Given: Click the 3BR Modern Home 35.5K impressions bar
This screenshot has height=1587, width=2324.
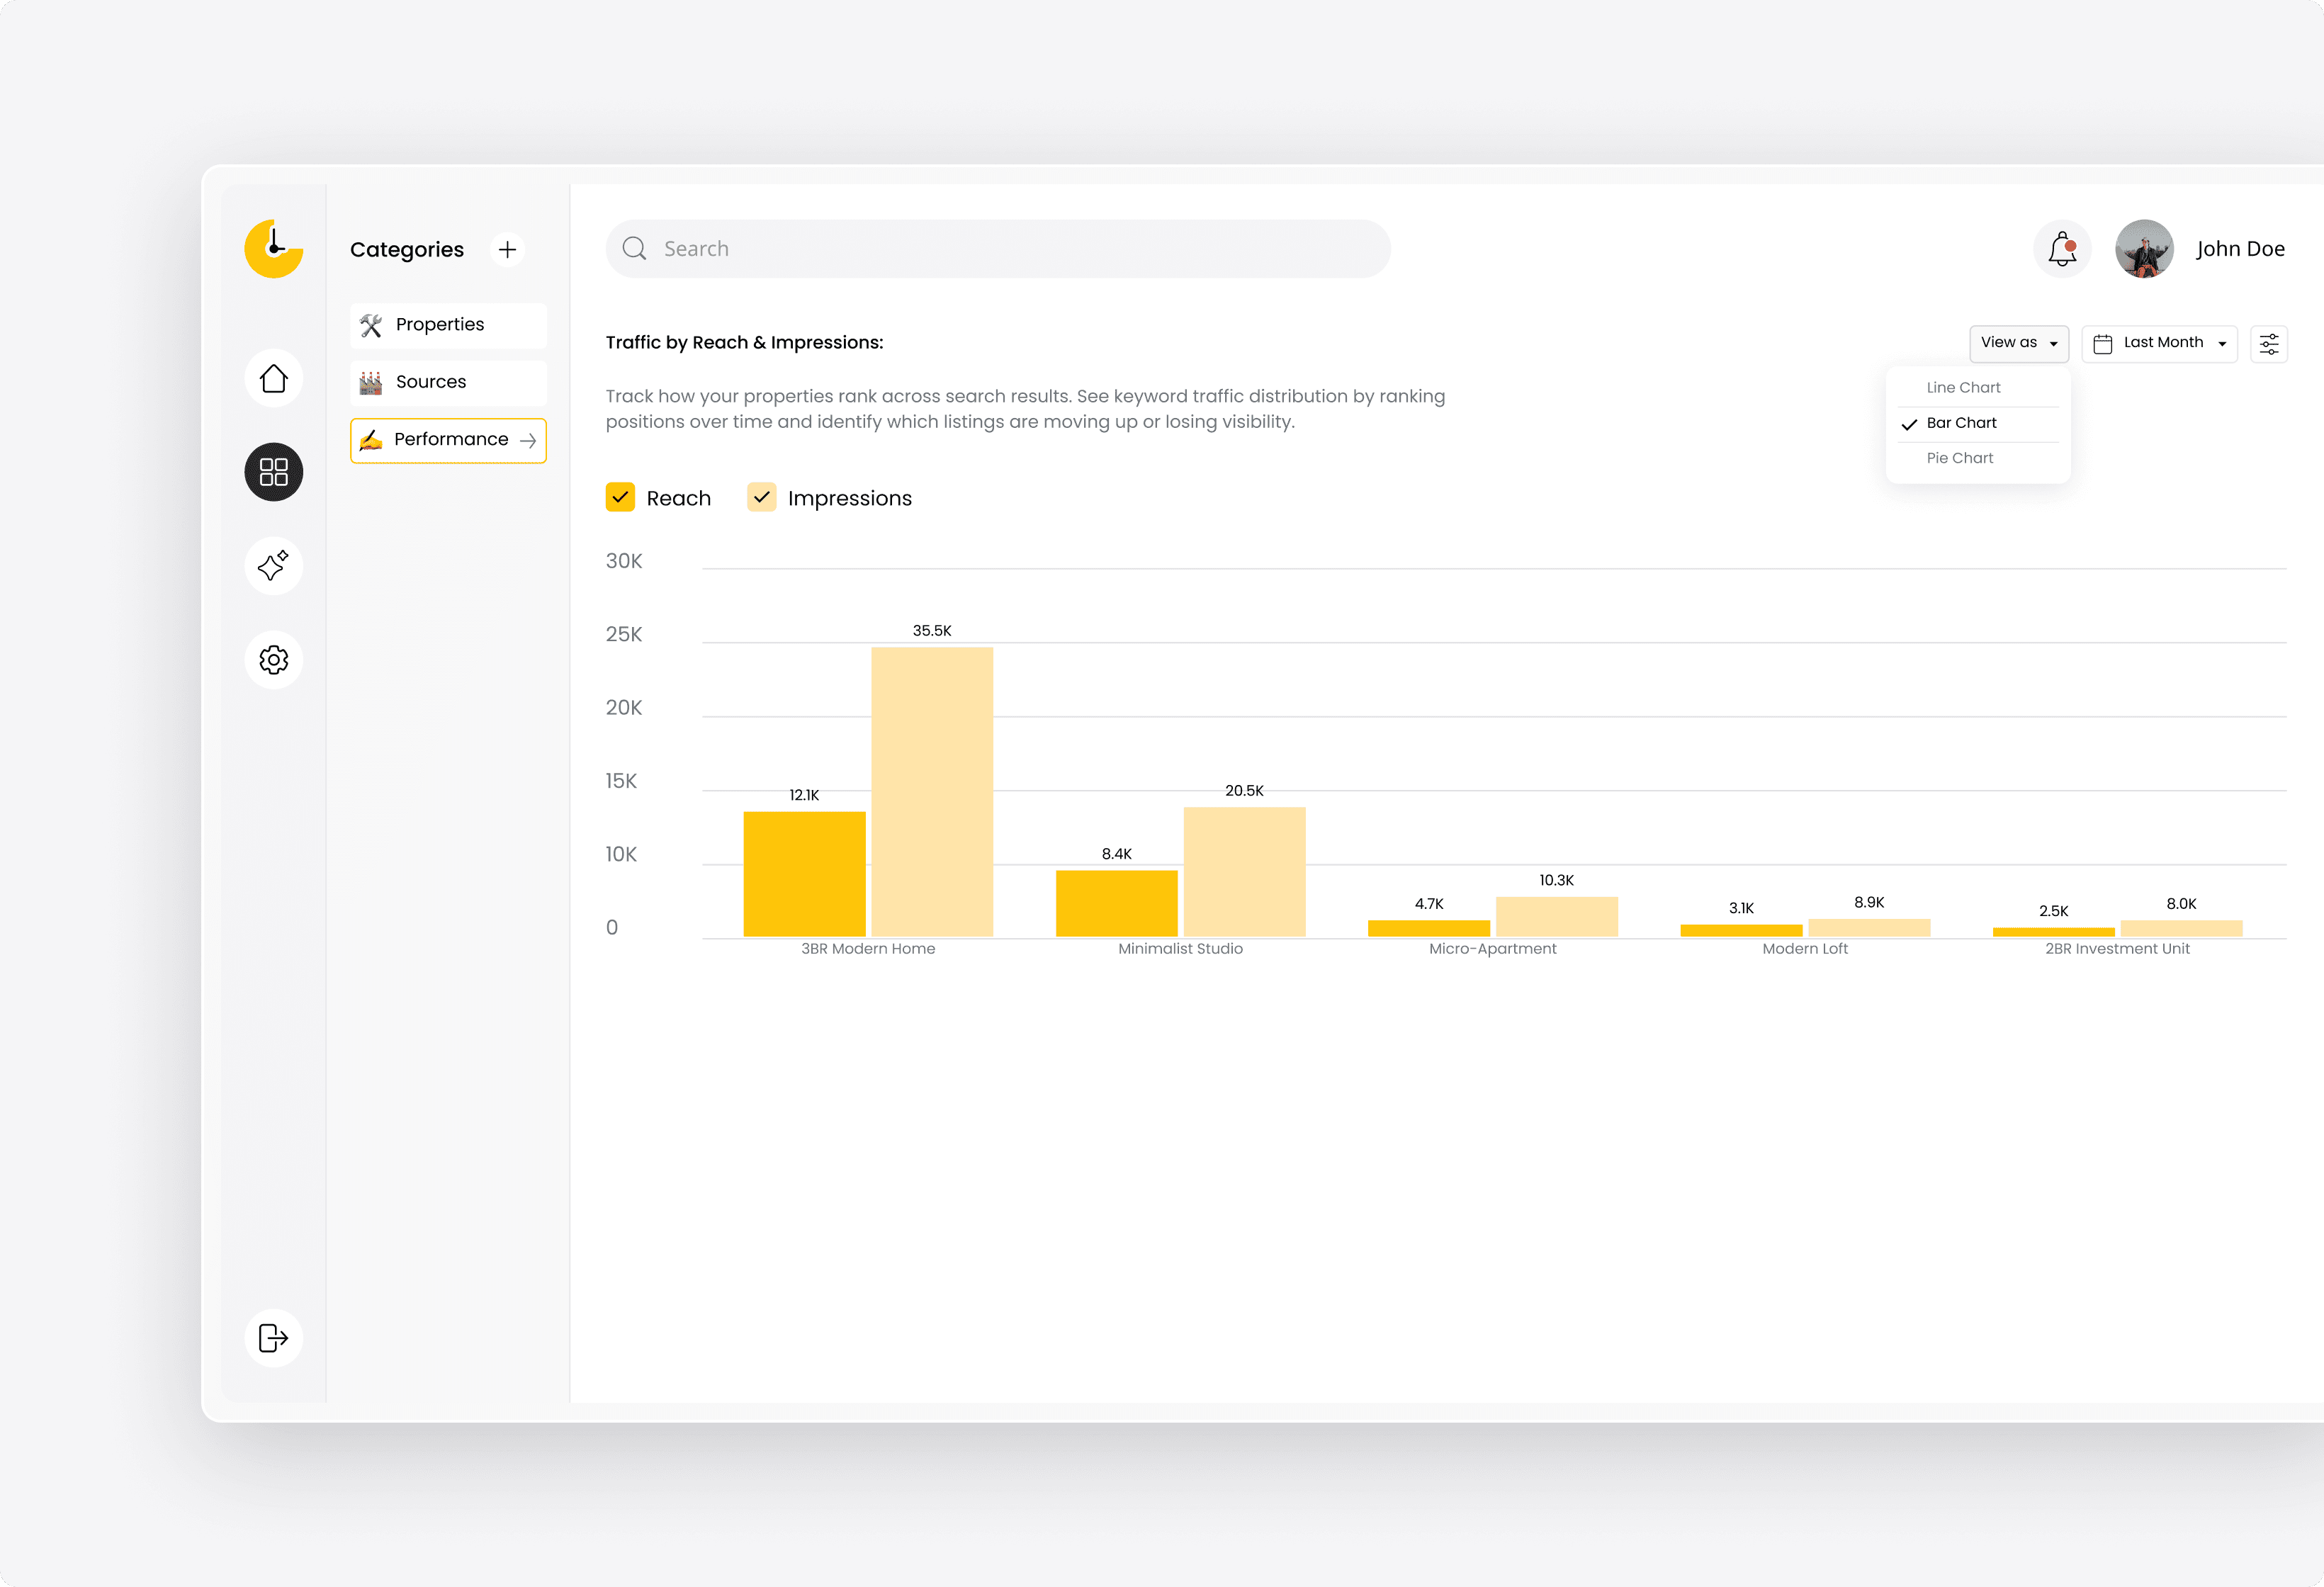Looking at the screenshot, I should pos(932,792).
